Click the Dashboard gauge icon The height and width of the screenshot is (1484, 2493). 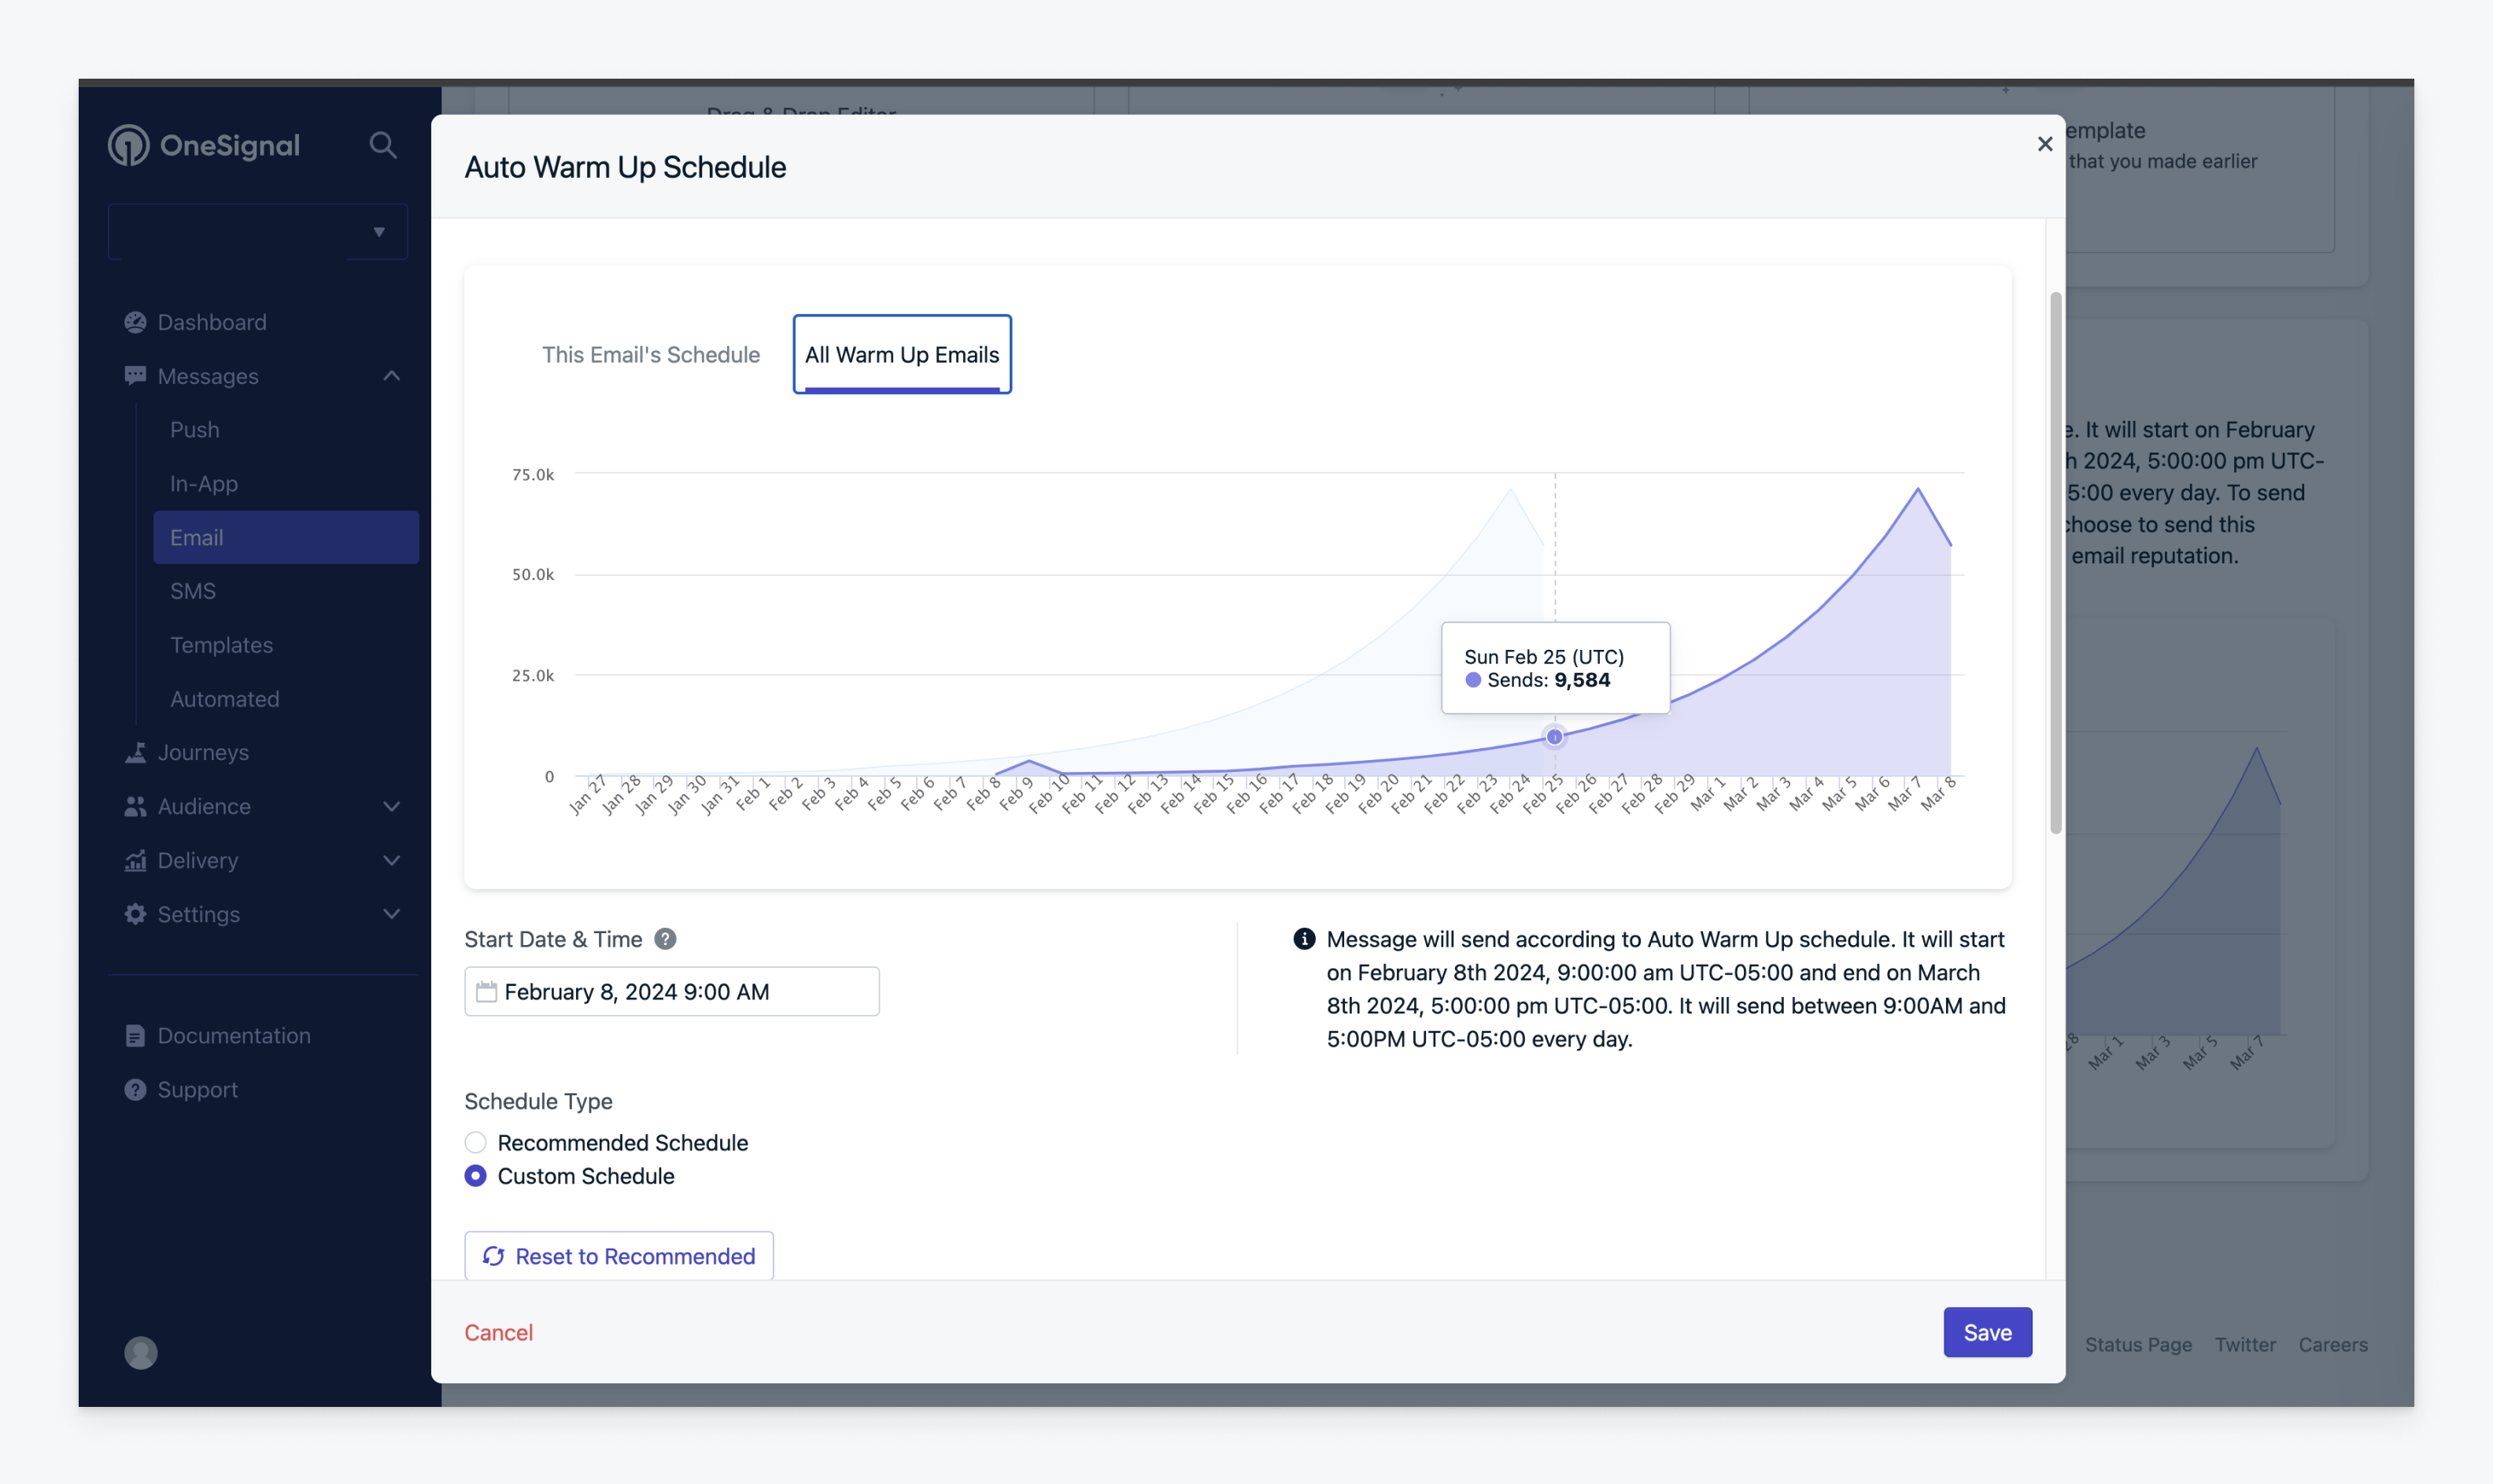point(135,322)
